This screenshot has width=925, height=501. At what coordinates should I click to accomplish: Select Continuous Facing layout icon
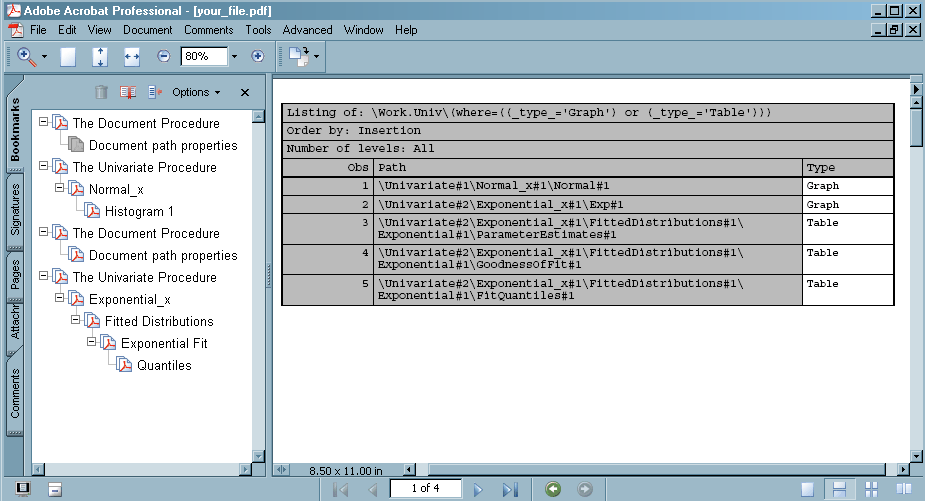click(871, 489)
